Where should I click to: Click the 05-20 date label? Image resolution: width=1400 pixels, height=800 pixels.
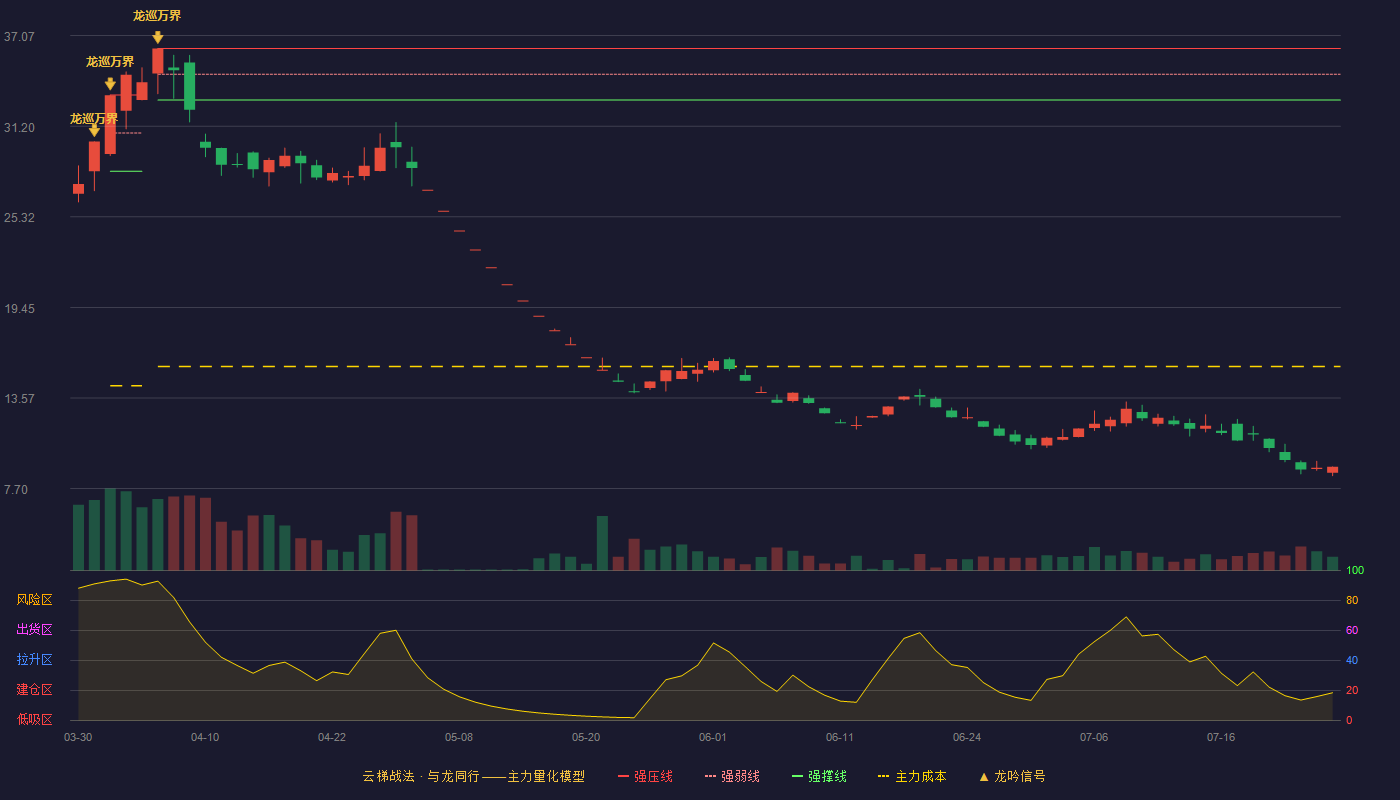tap(586, 737)
